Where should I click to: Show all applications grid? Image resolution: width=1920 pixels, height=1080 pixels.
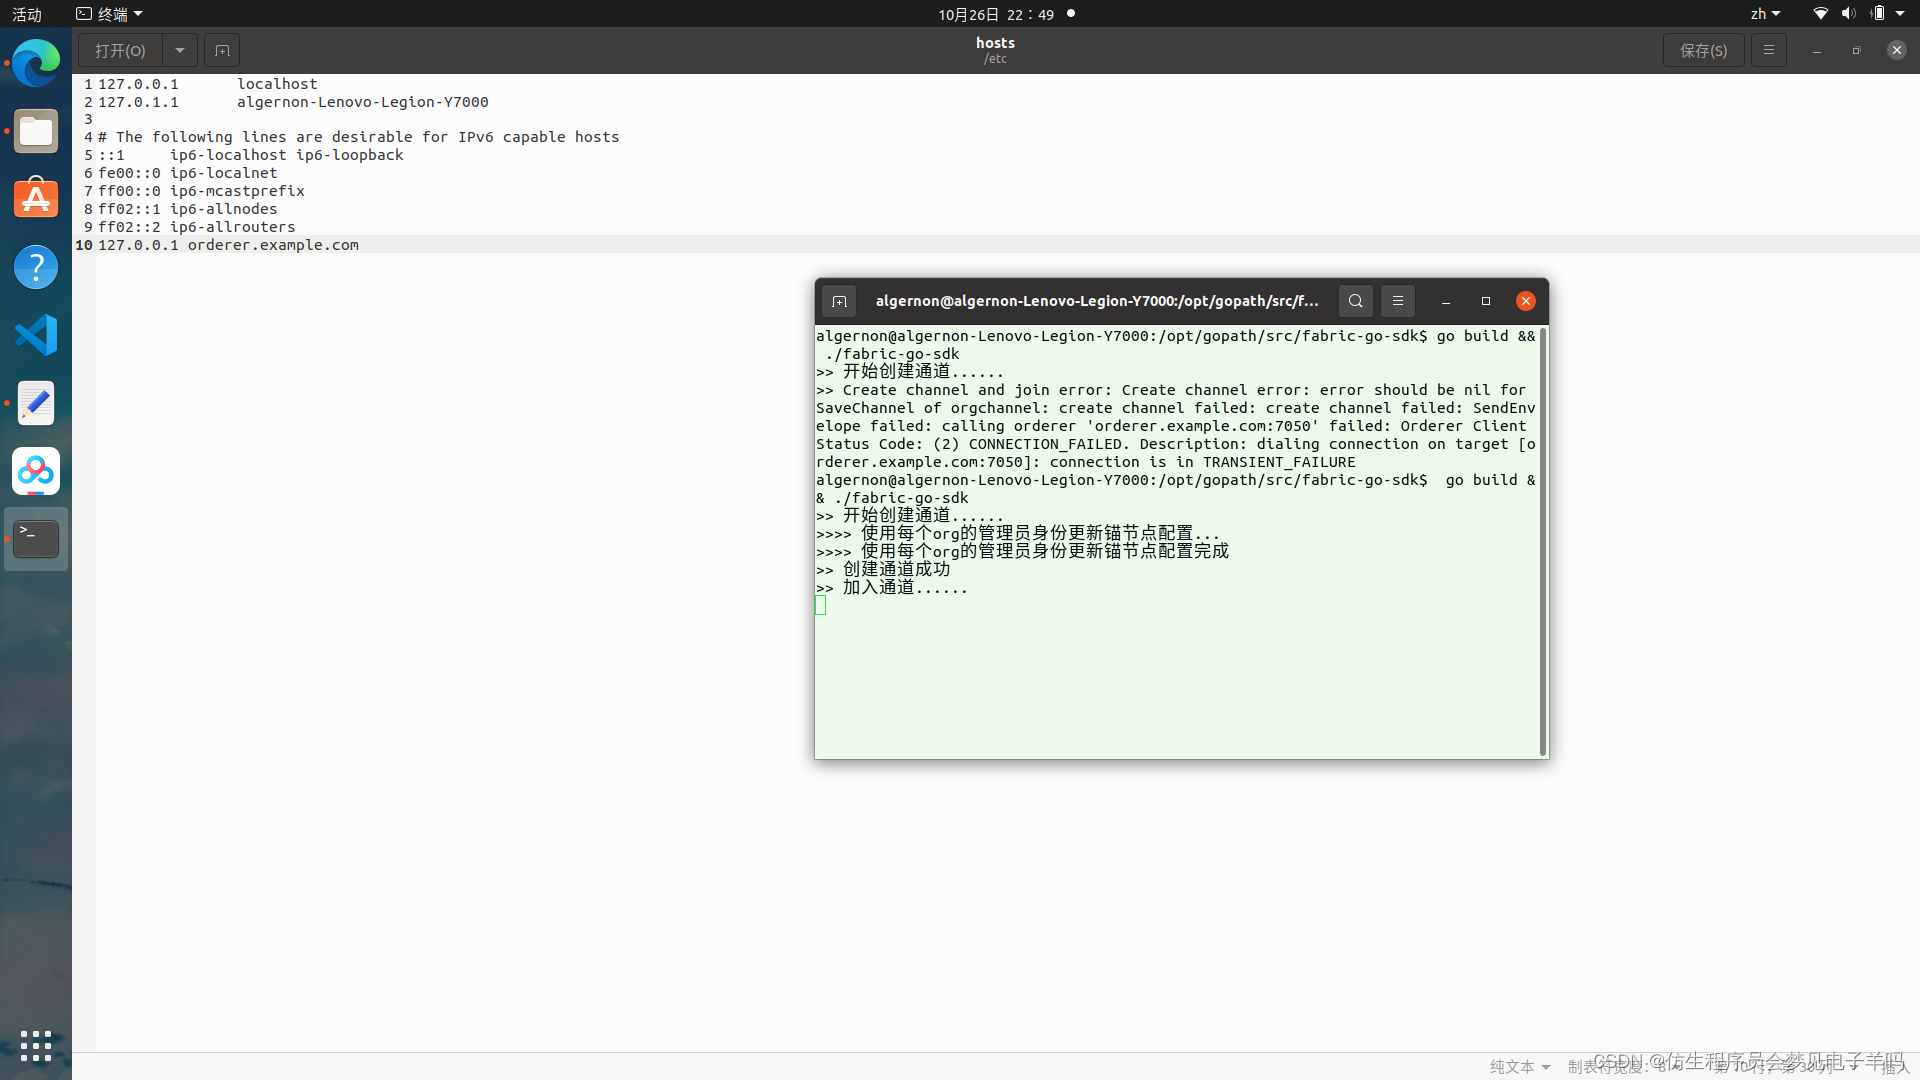(x=36, y=1046)
